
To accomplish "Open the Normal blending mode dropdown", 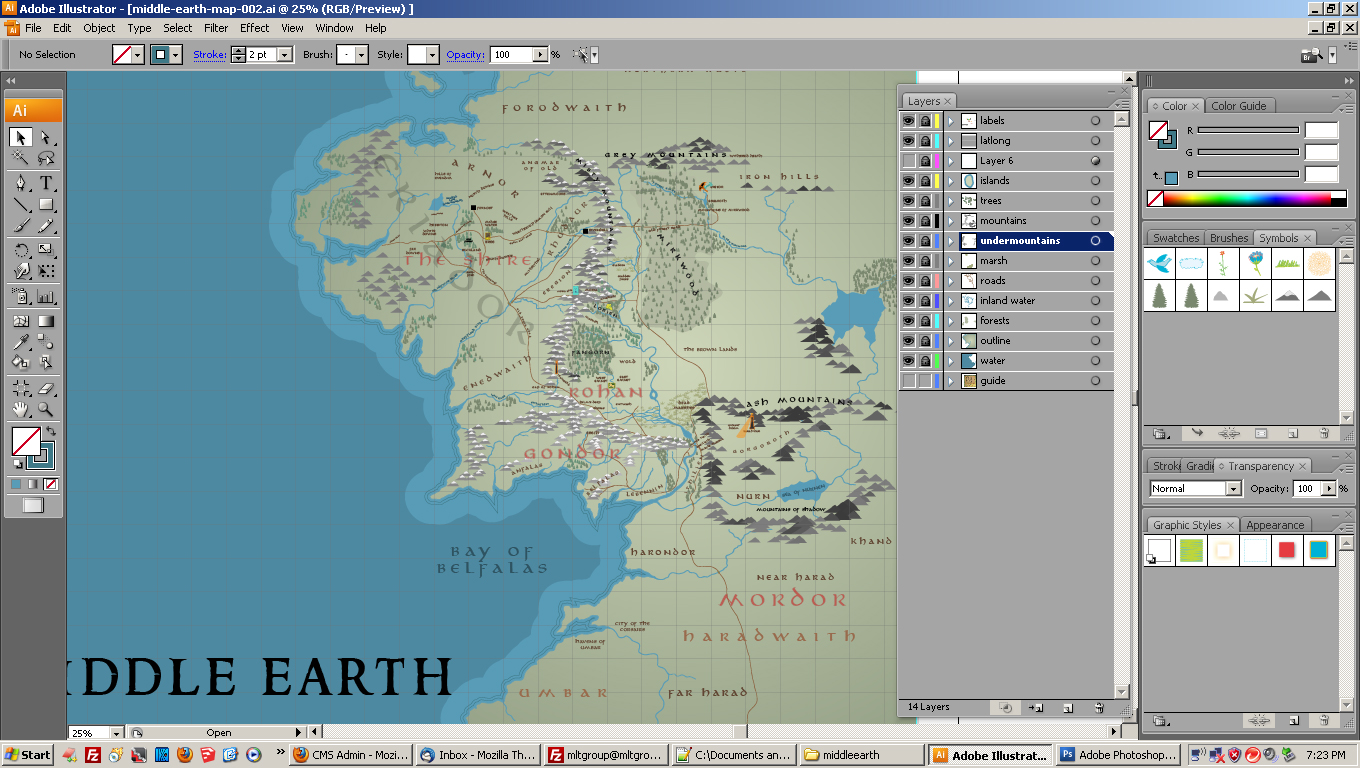I will [1233, 488].
